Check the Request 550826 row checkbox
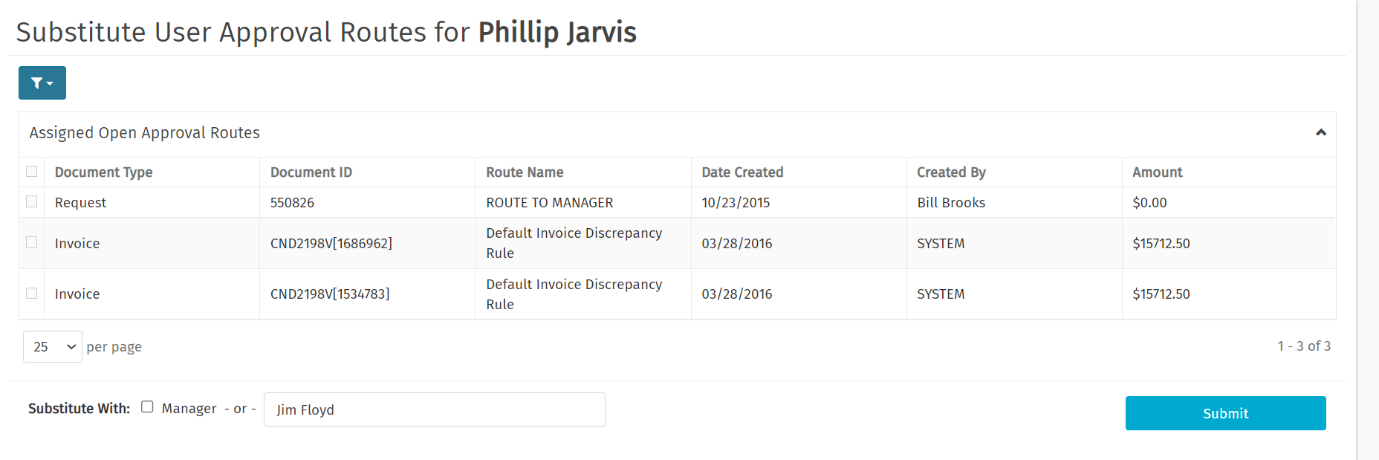 tap(32, 202)
